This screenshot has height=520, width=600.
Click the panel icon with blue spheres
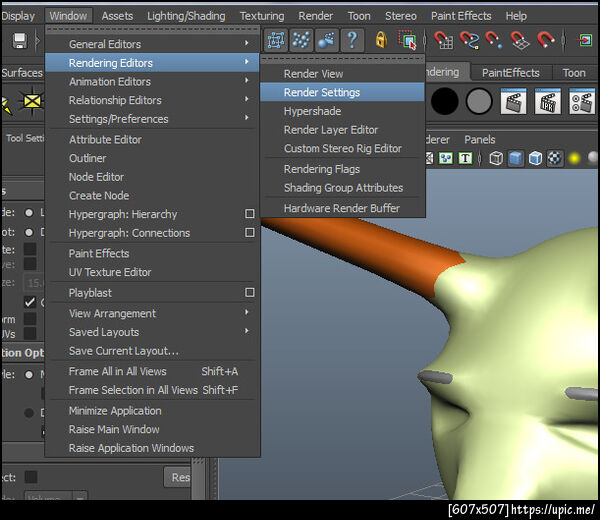[446, 158]
